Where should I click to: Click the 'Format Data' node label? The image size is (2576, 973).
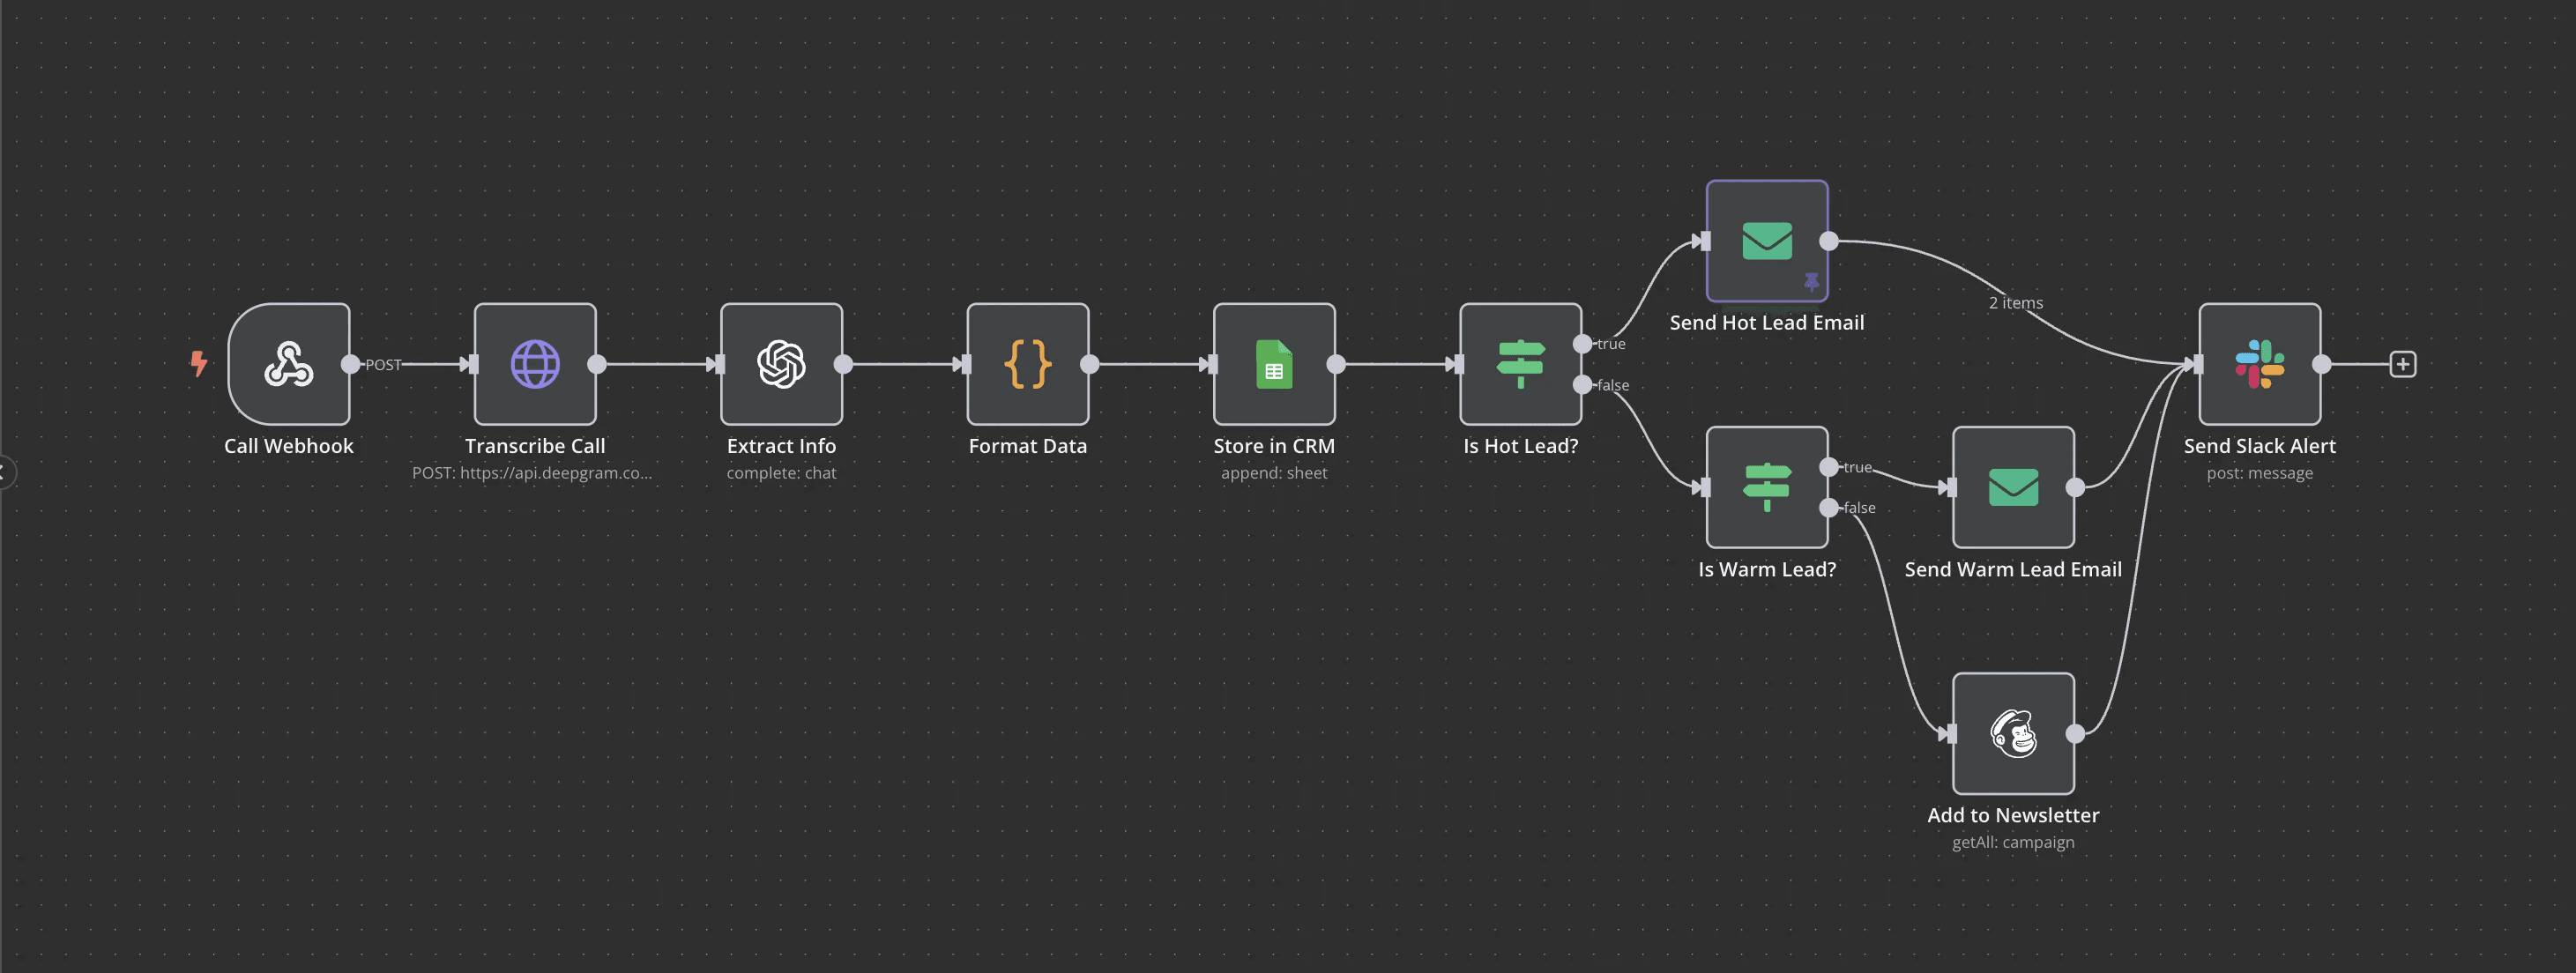coord(1028,446)
